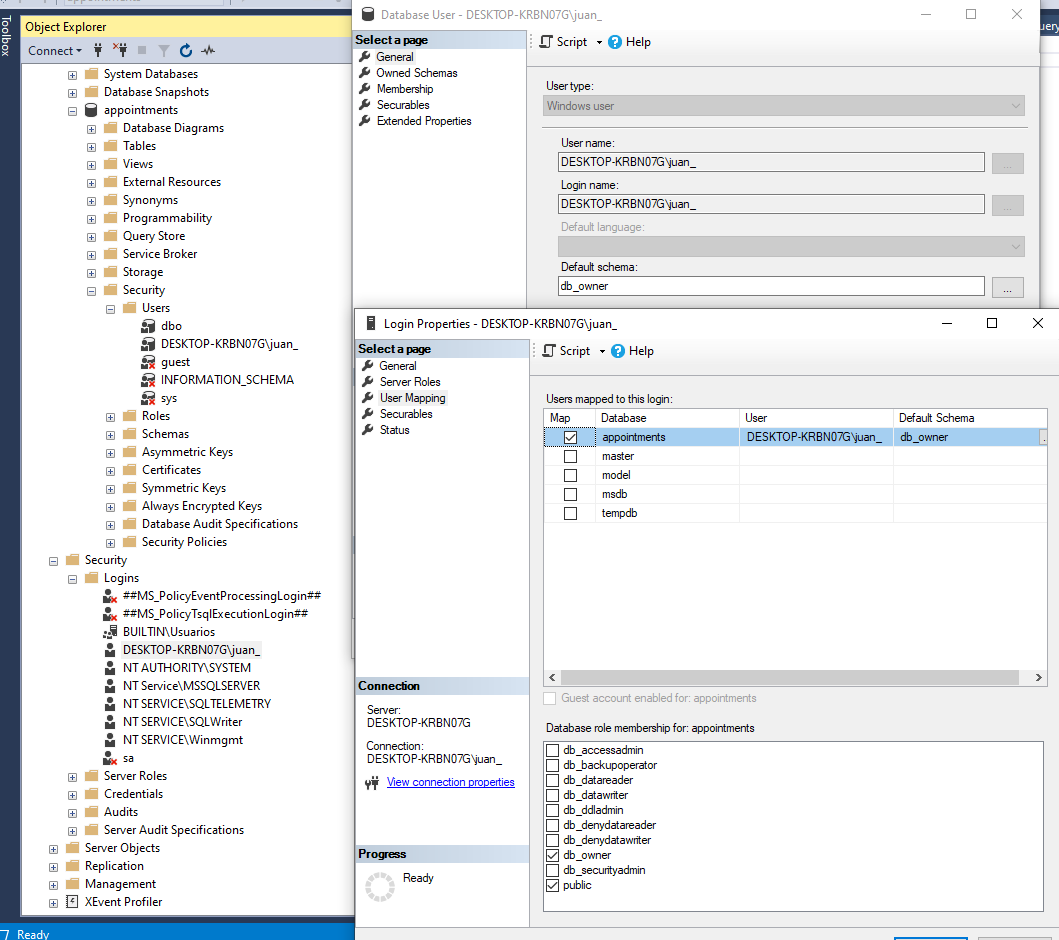Uncheck the public role membership
The image size is (1059, 940).
coord(553,885)
